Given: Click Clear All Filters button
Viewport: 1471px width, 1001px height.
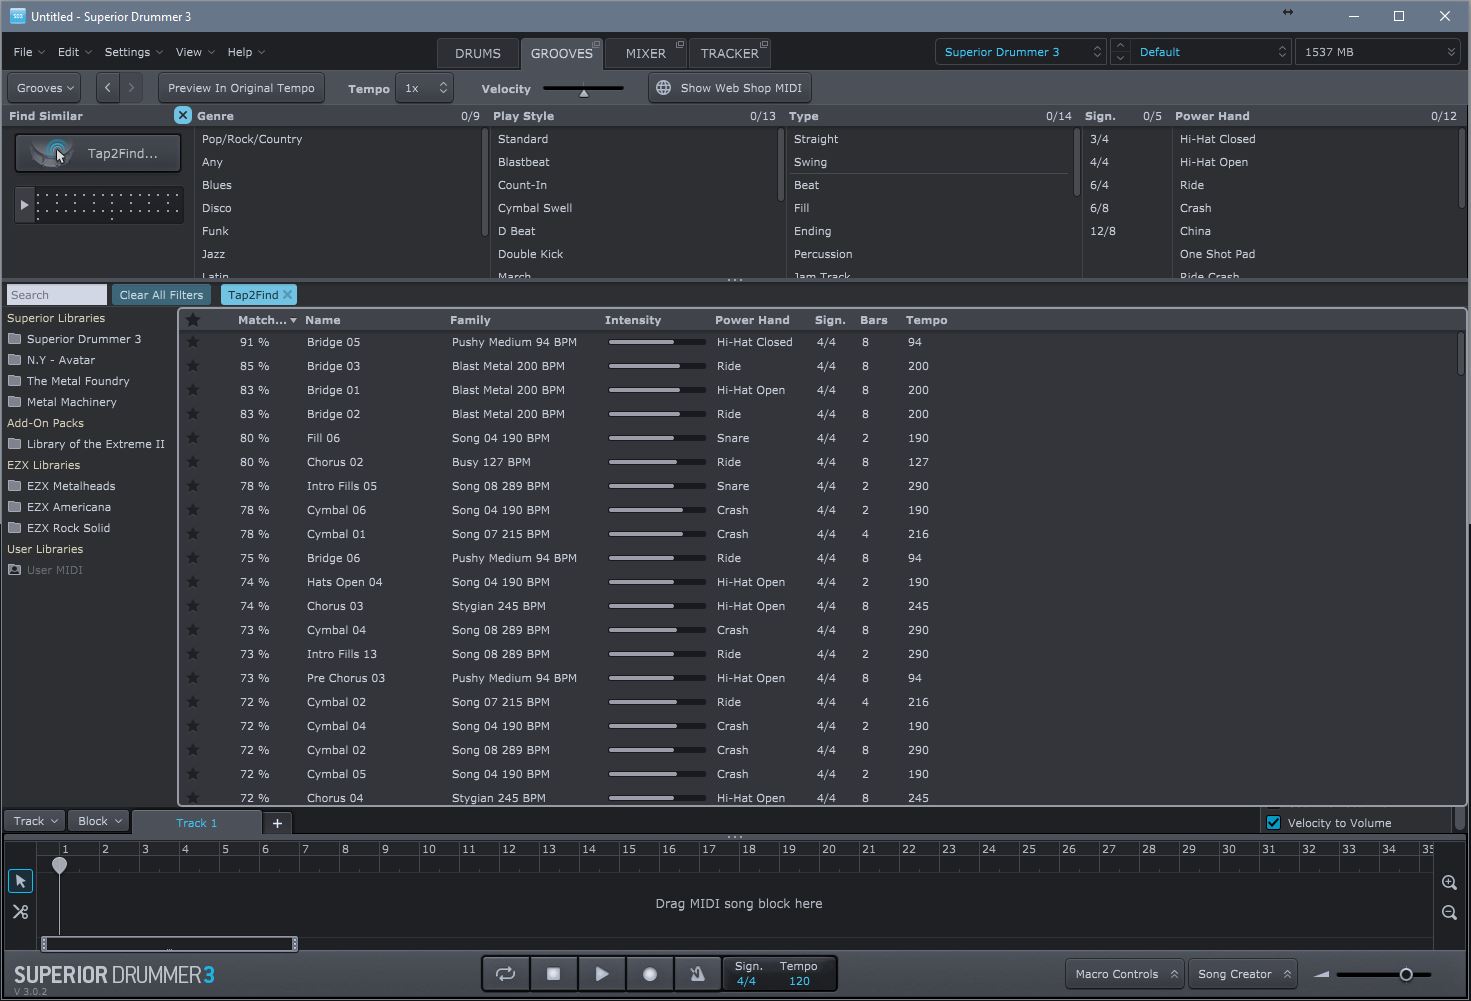Looking at the screenshot, I should [161, 295].
